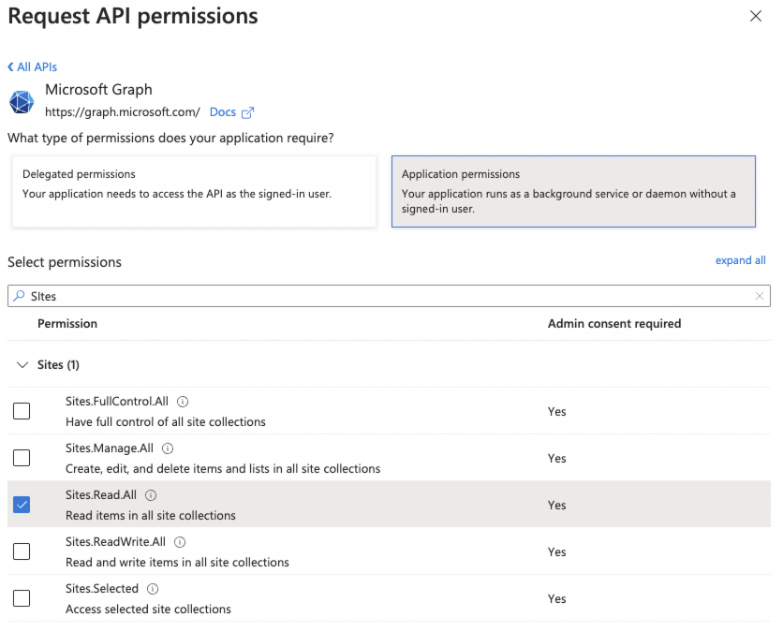Click info icon next to Sites.Read.All
The width and height of the screenshot is (784, 632).
tap(150, 495)
